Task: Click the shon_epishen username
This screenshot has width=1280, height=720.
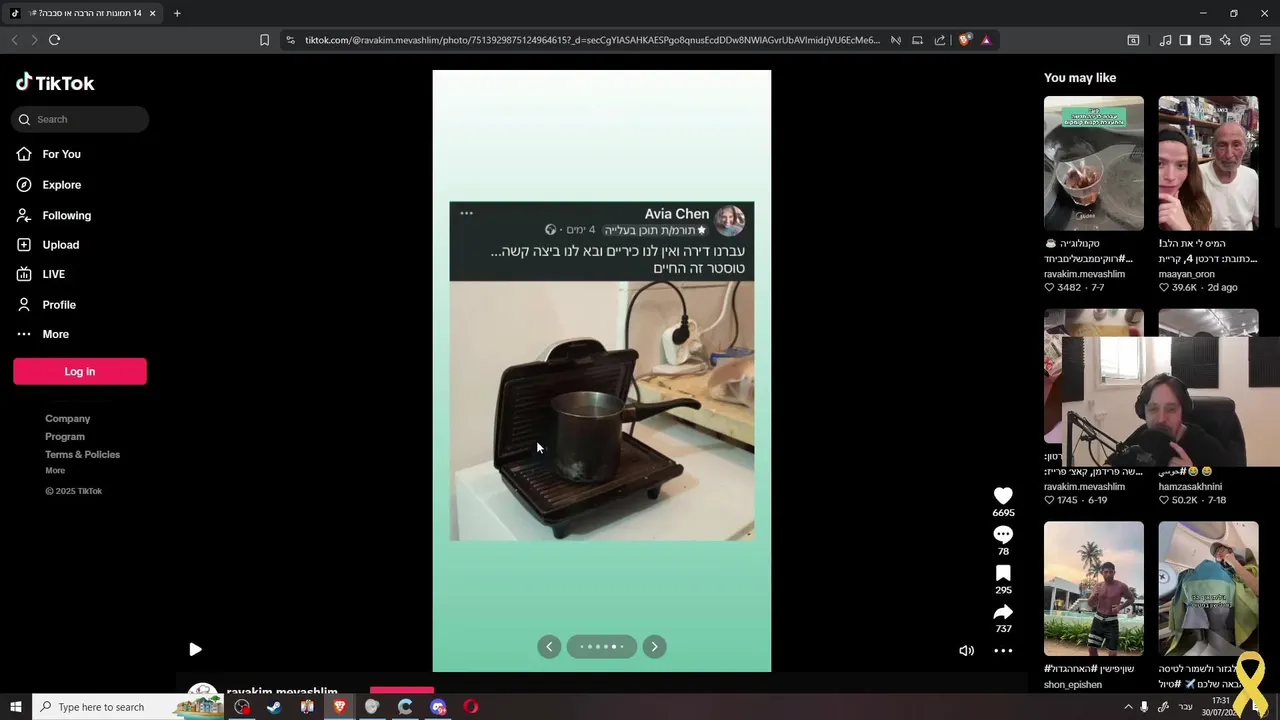Action: [x=1073, y=685]
